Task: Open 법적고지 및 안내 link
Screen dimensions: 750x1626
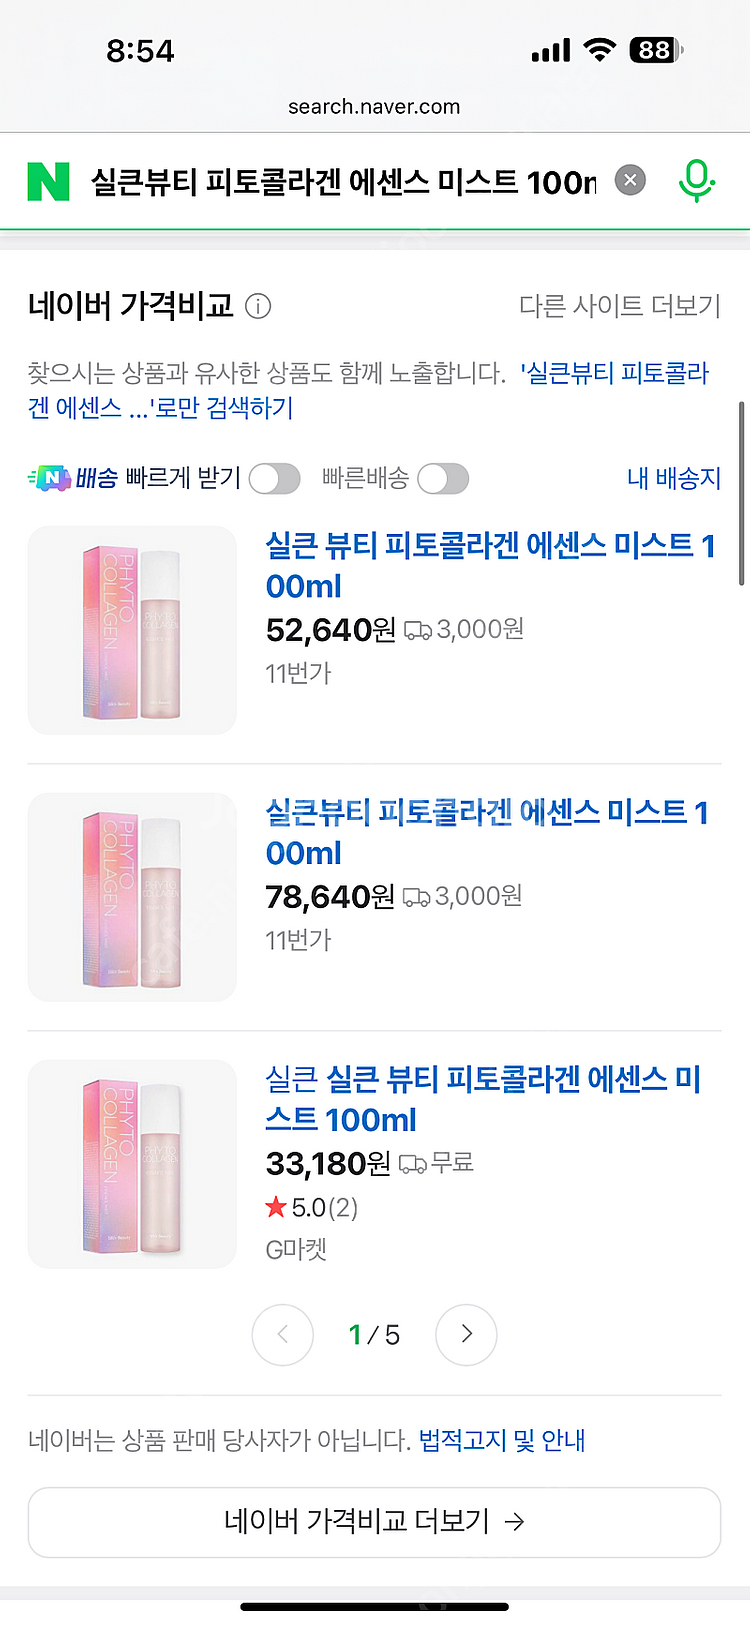Action: [x=501, y=1441]
